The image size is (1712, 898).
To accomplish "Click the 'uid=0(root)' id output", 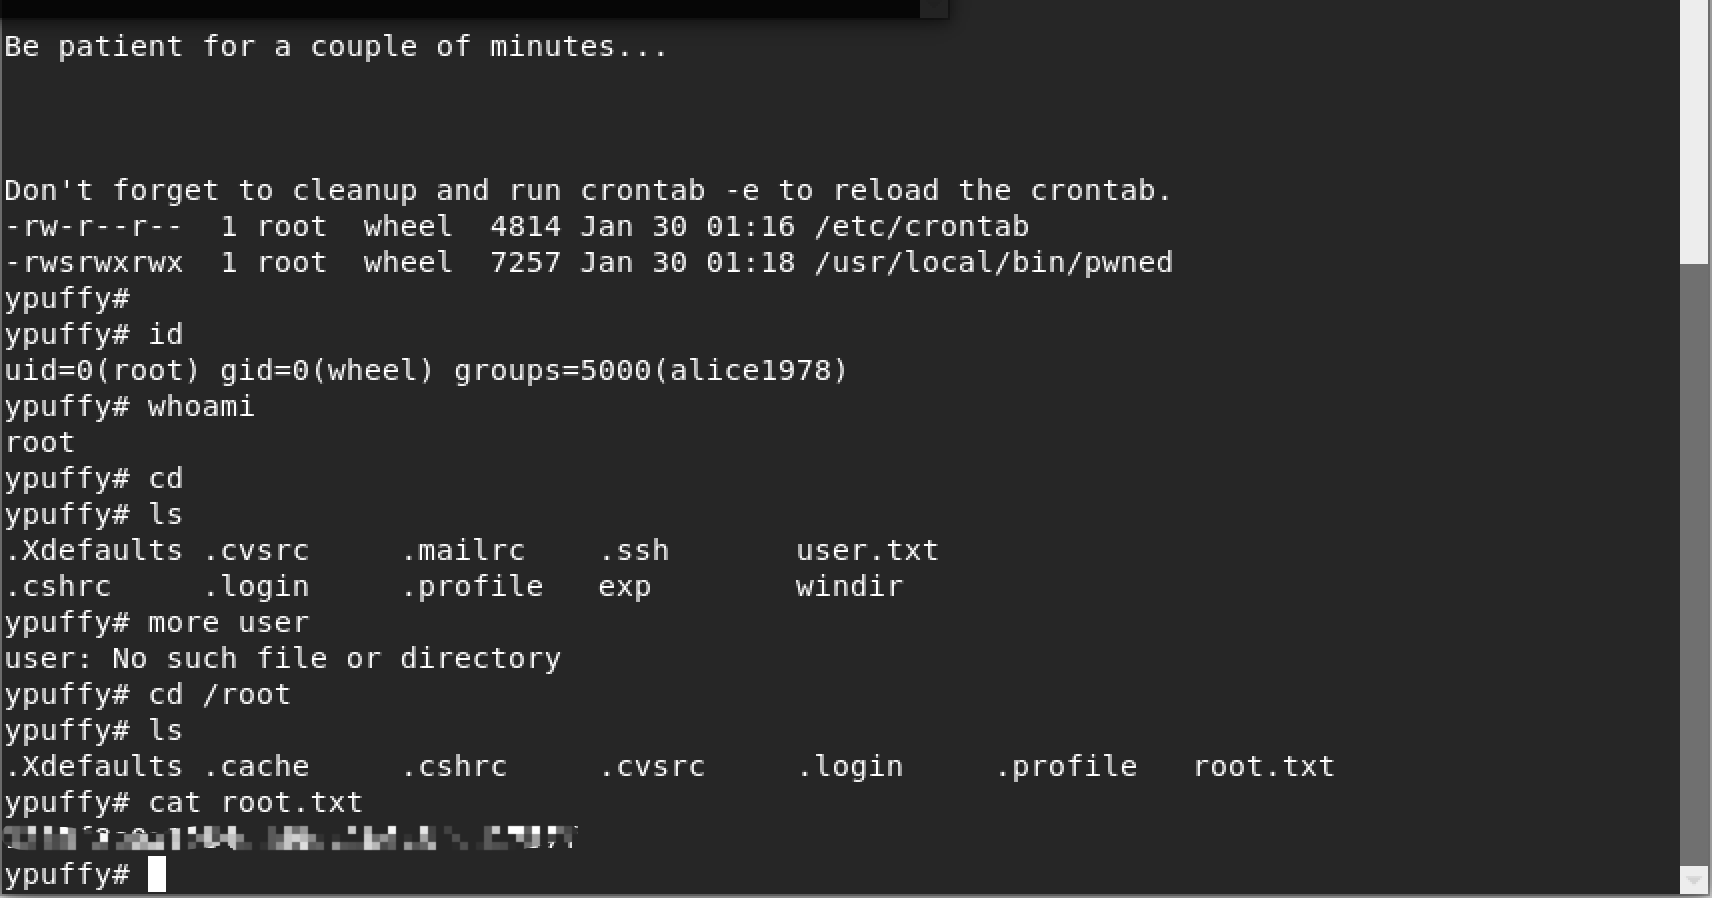I will 102,370.
